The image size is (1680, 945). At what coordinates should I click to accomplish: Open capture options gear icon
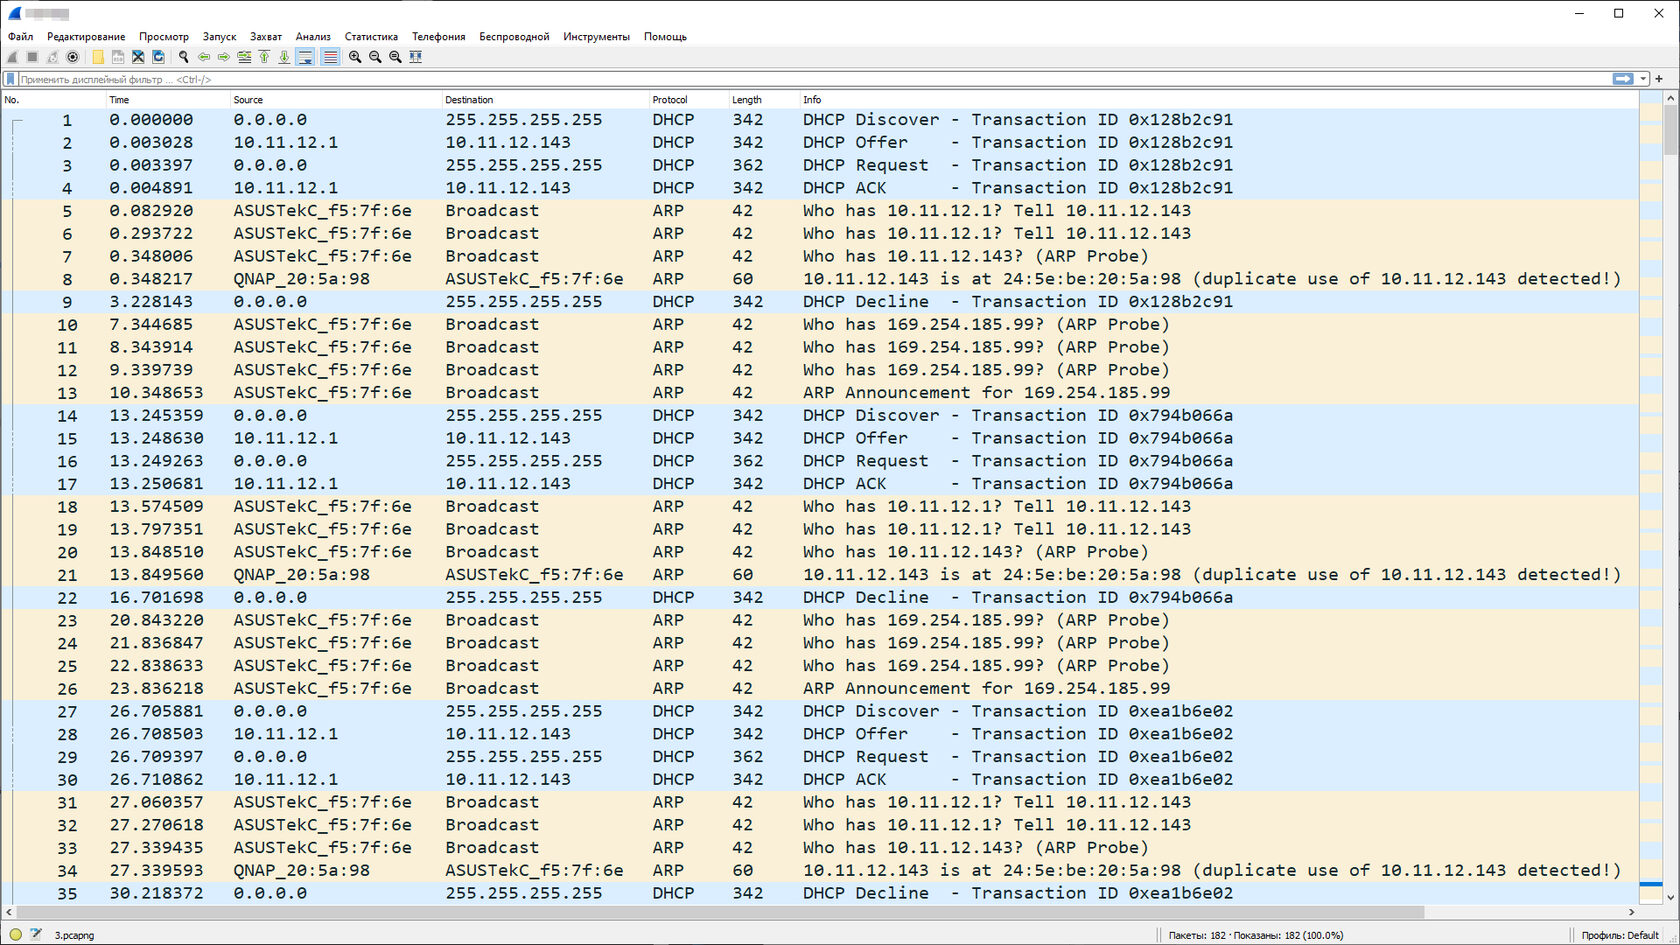pos(72,57)
